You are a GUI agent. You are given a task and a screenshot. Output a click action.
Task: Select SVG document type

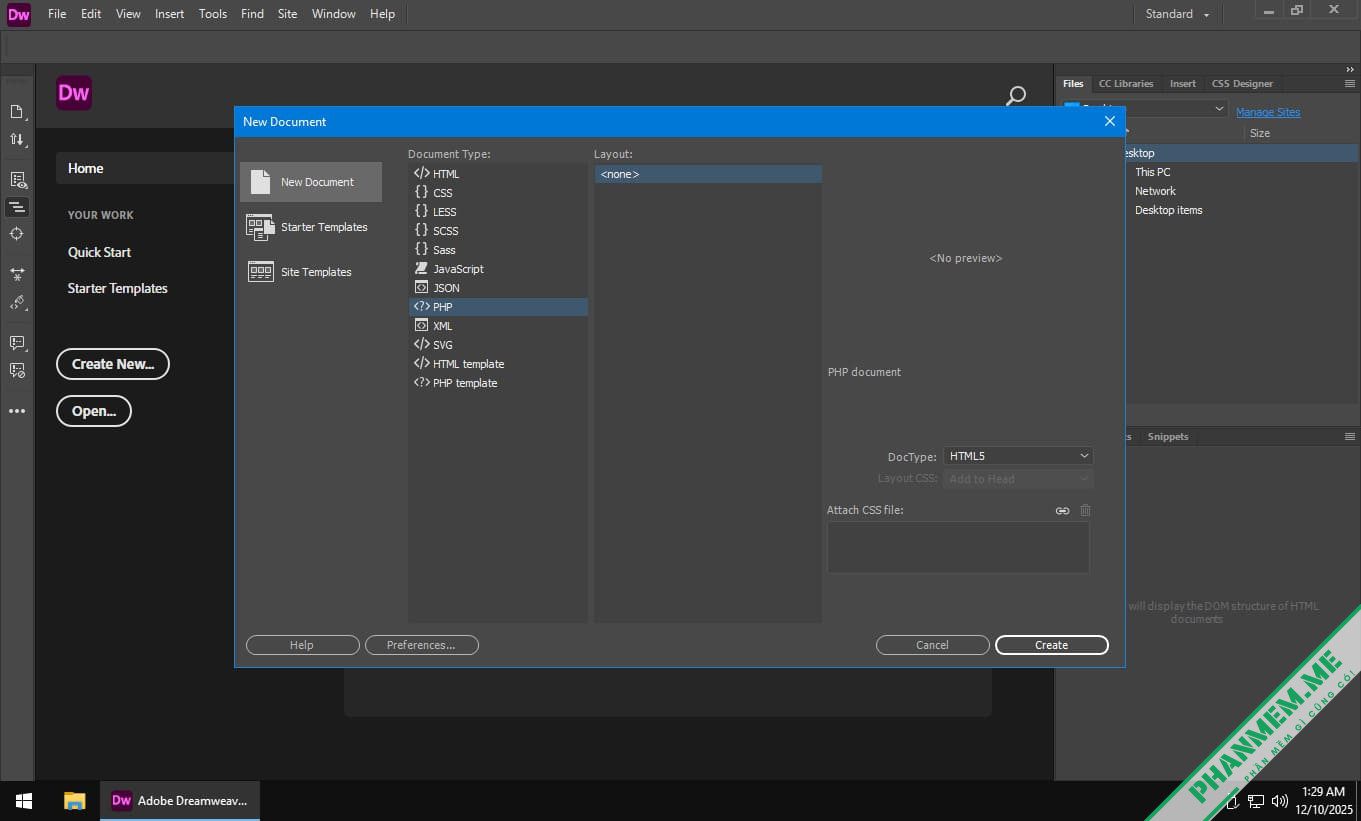pyautogui.click(x=498, y=345)
